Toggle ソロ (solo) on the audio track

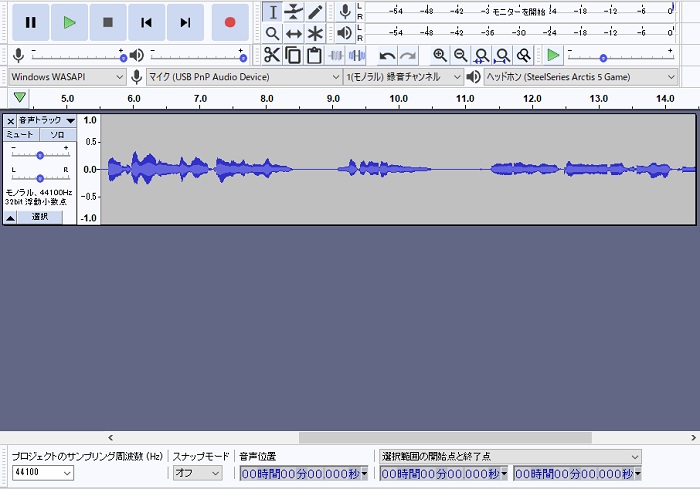click(x=57, y=134)
